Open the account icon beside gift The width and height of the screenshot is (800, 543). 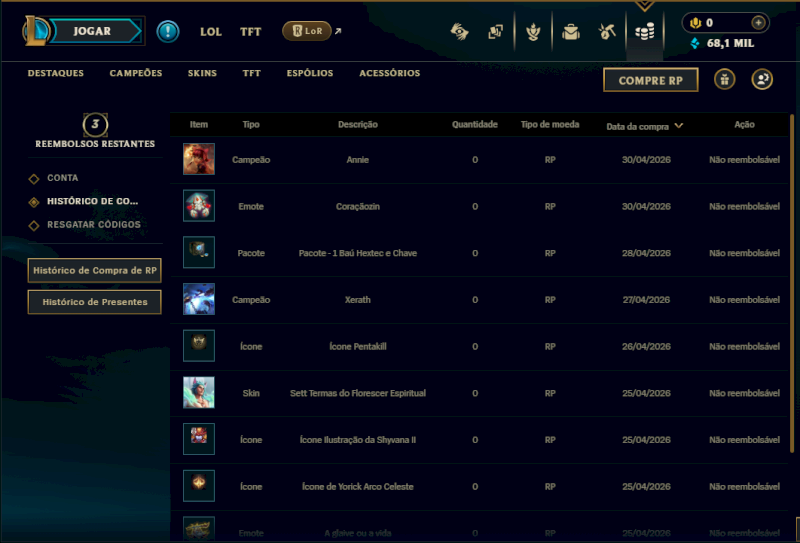tap(762, 80)
